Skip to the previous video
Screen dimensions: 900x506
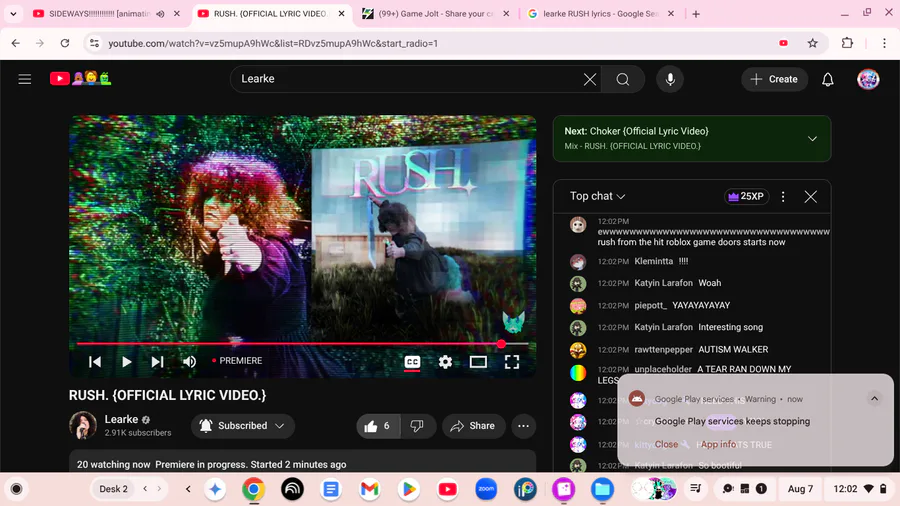click(x=95, y=361)
